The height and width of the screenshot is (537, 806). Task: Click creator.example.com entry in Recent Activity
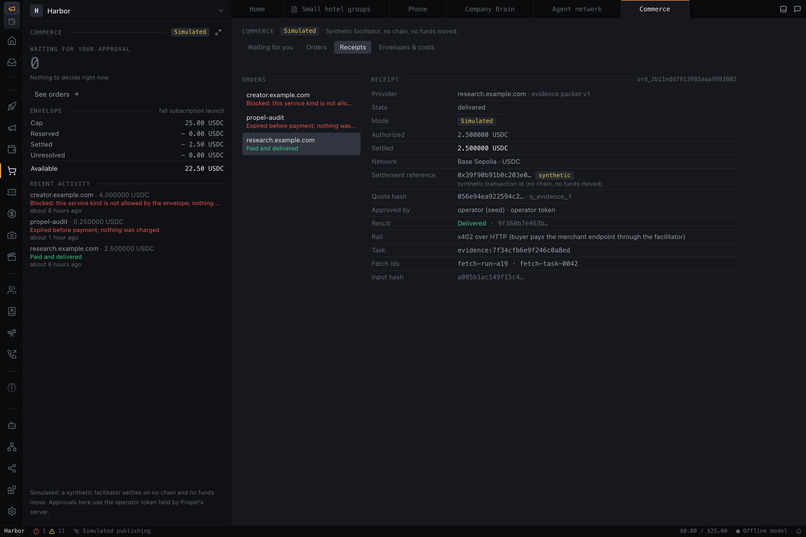click(x=126, y=203)
